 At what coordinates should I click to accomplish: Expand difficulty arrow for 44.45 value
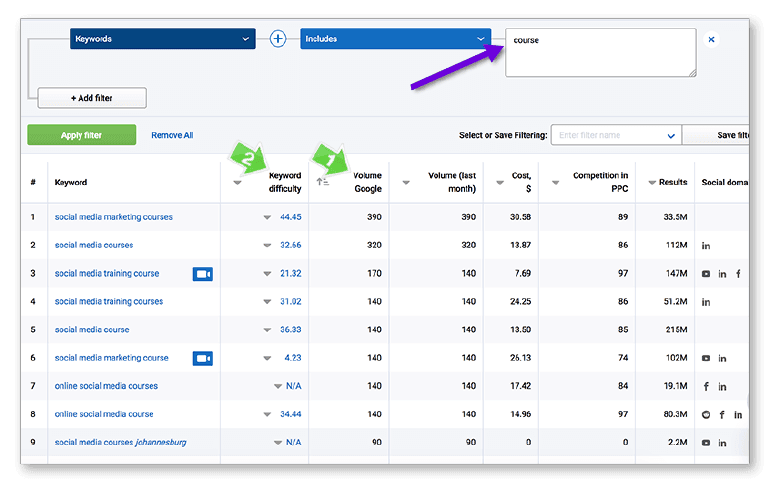pyautogui.click(x=267, y=217)
